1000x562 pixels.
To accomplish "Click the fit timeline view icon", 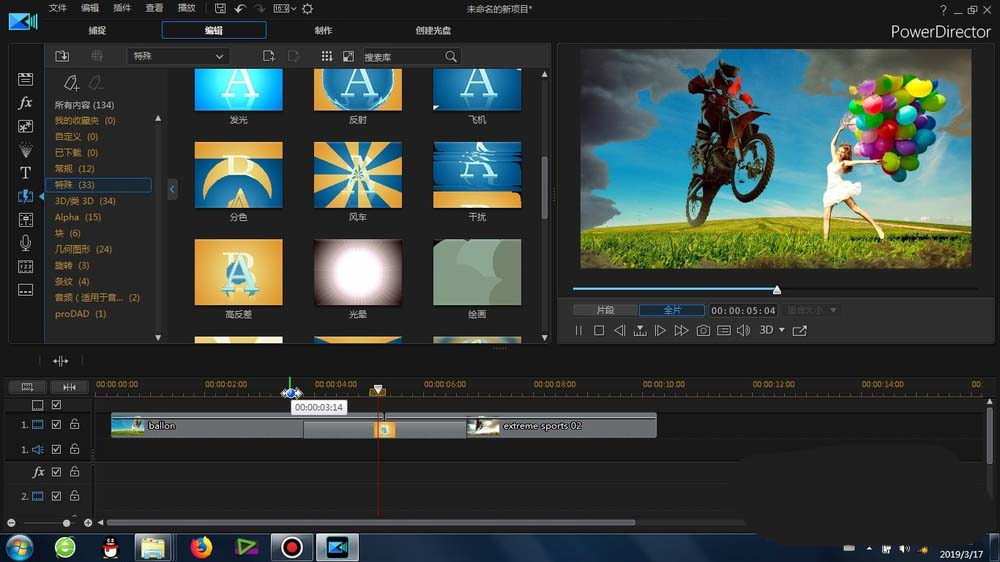I will click(x=70, y=387).
